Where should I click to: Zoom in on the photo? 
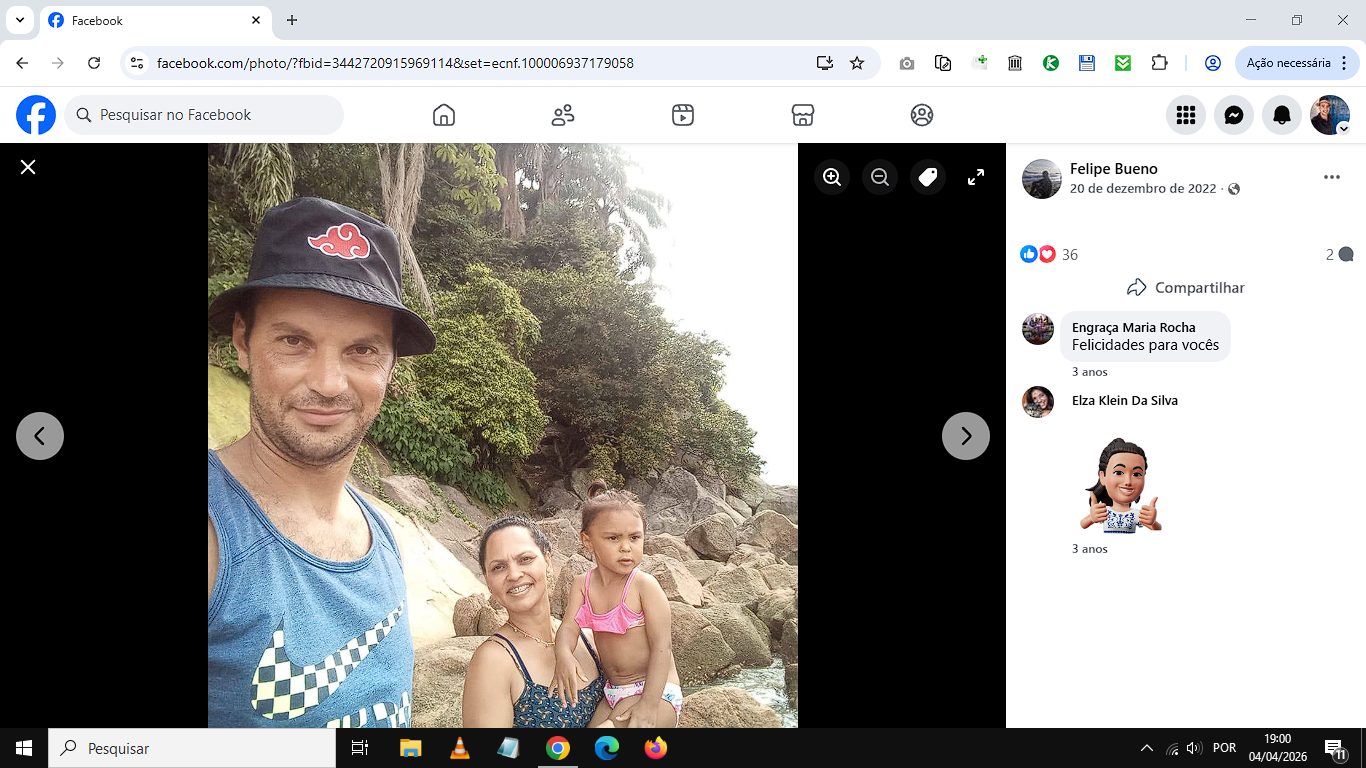coord(832,177)
